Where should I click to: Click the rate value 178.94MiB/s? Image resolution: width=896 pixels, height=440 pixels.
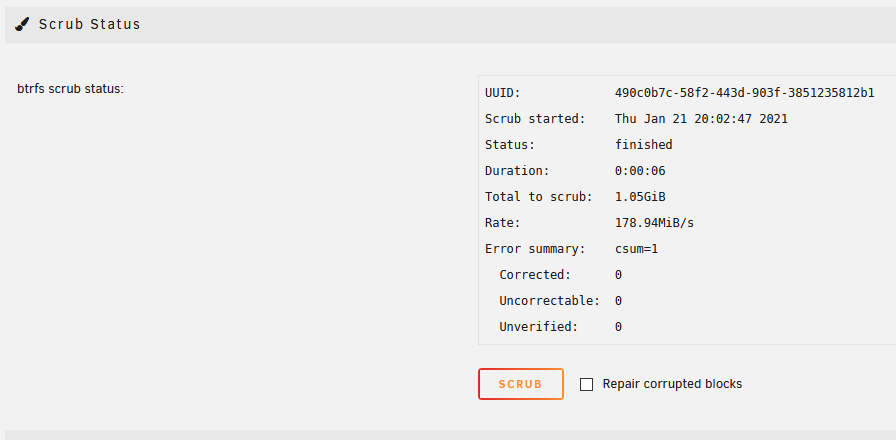pyautogui.click(x=654, y=223)
